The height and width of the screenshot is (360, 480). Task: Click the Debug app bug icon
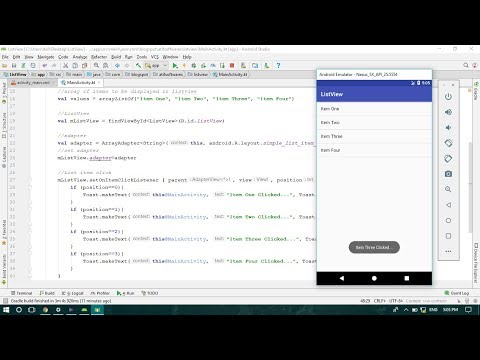(194, 66)
